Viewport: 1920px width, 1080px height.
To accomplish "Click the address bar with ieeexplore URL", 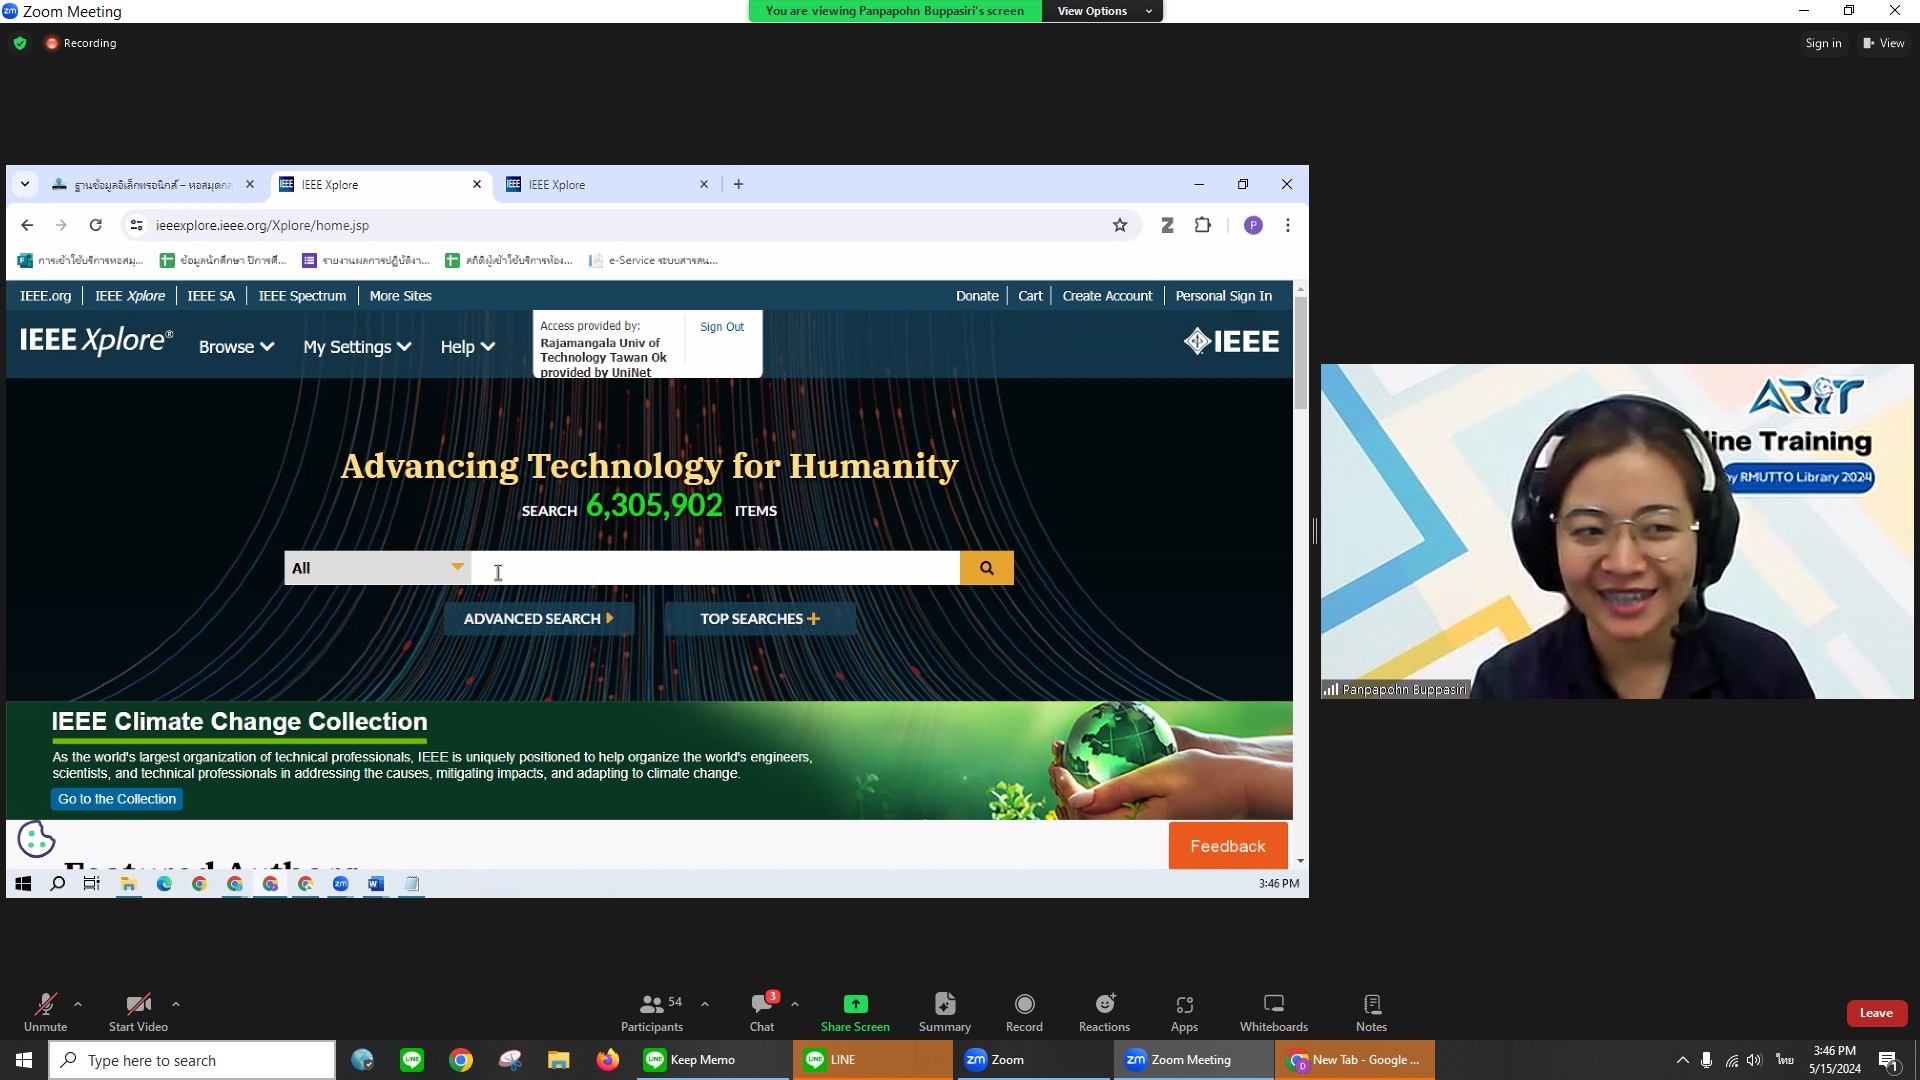I will coord(630,225).
